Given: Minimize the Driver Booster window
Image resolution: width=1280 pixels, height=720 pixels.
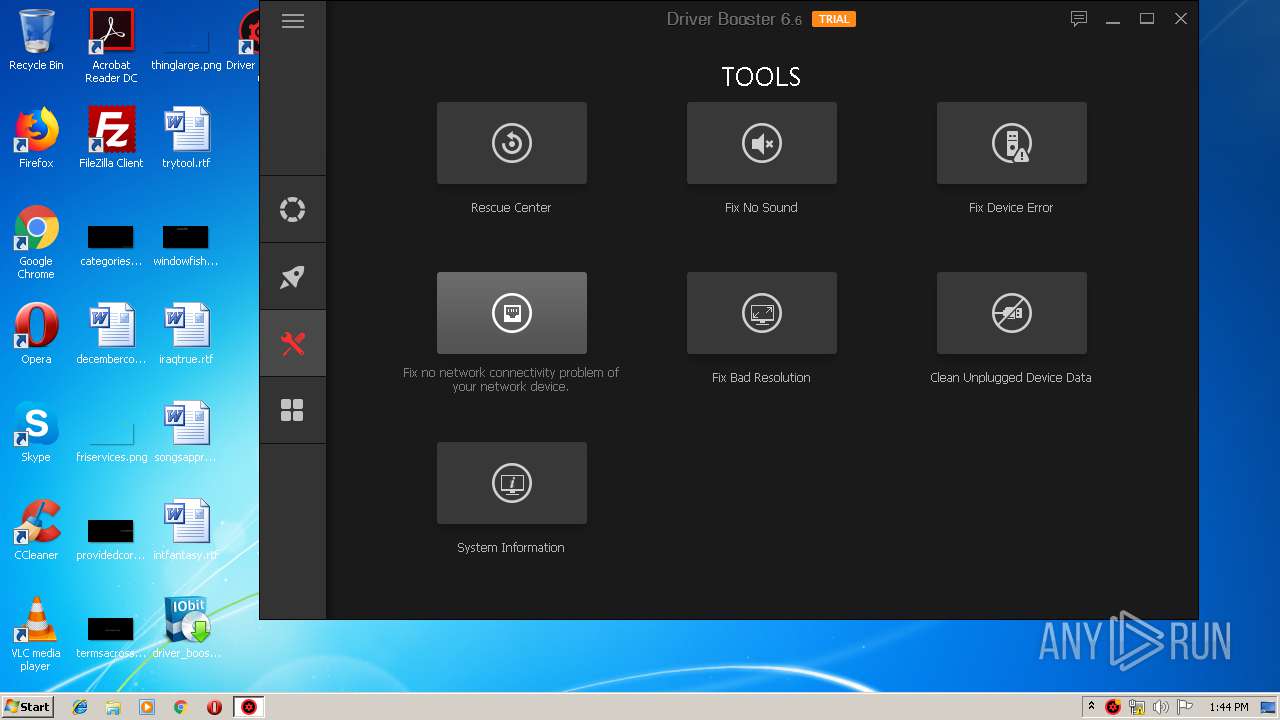Looking at the screenshot, I should pyautogui.click(x=1113, y=19).
